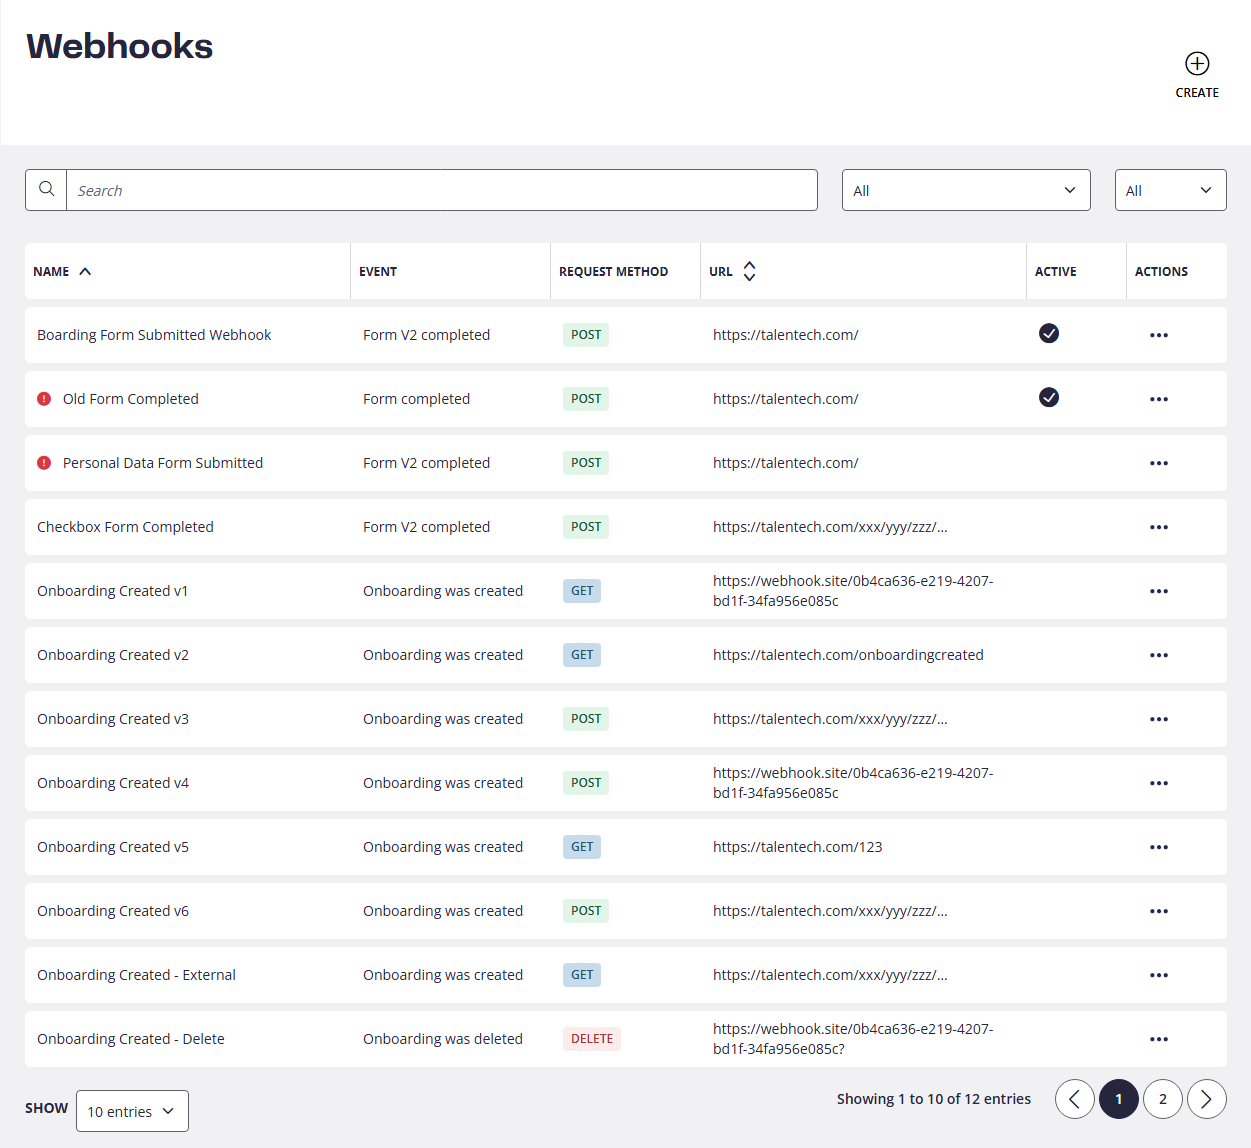Toggle sort arrow on Name column
The image size is (1251, 1148).
(85, 271)
